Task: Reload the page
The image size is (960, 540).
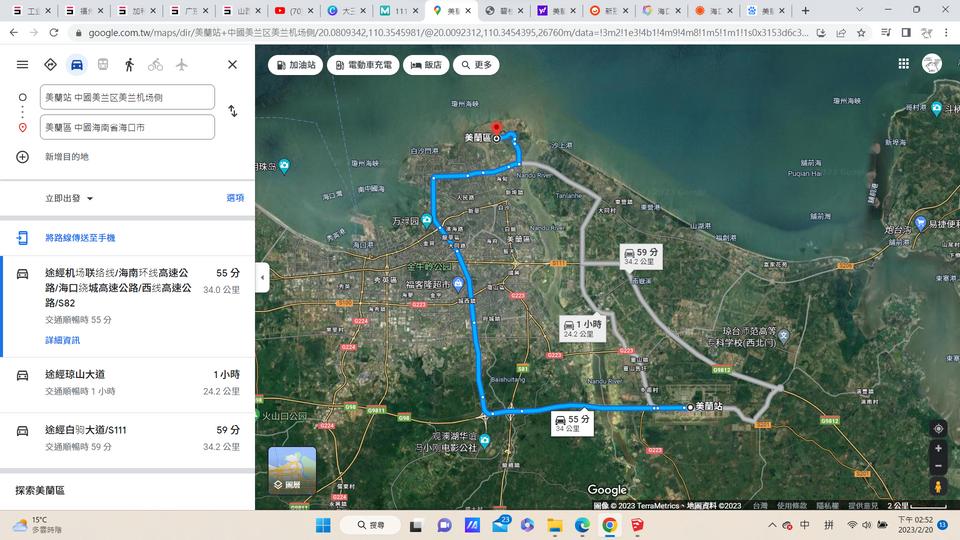Action: [x=54, y=32]
